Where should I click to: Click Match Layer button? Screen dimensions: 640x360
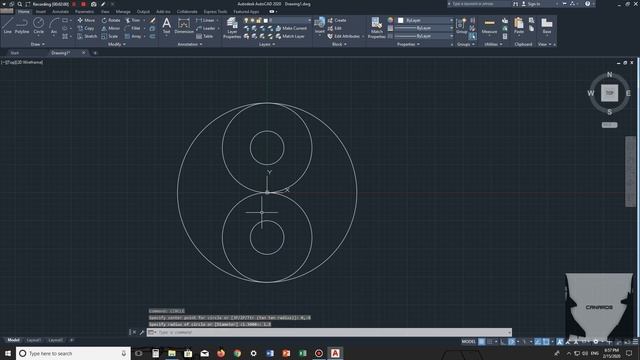pos(290,36)
